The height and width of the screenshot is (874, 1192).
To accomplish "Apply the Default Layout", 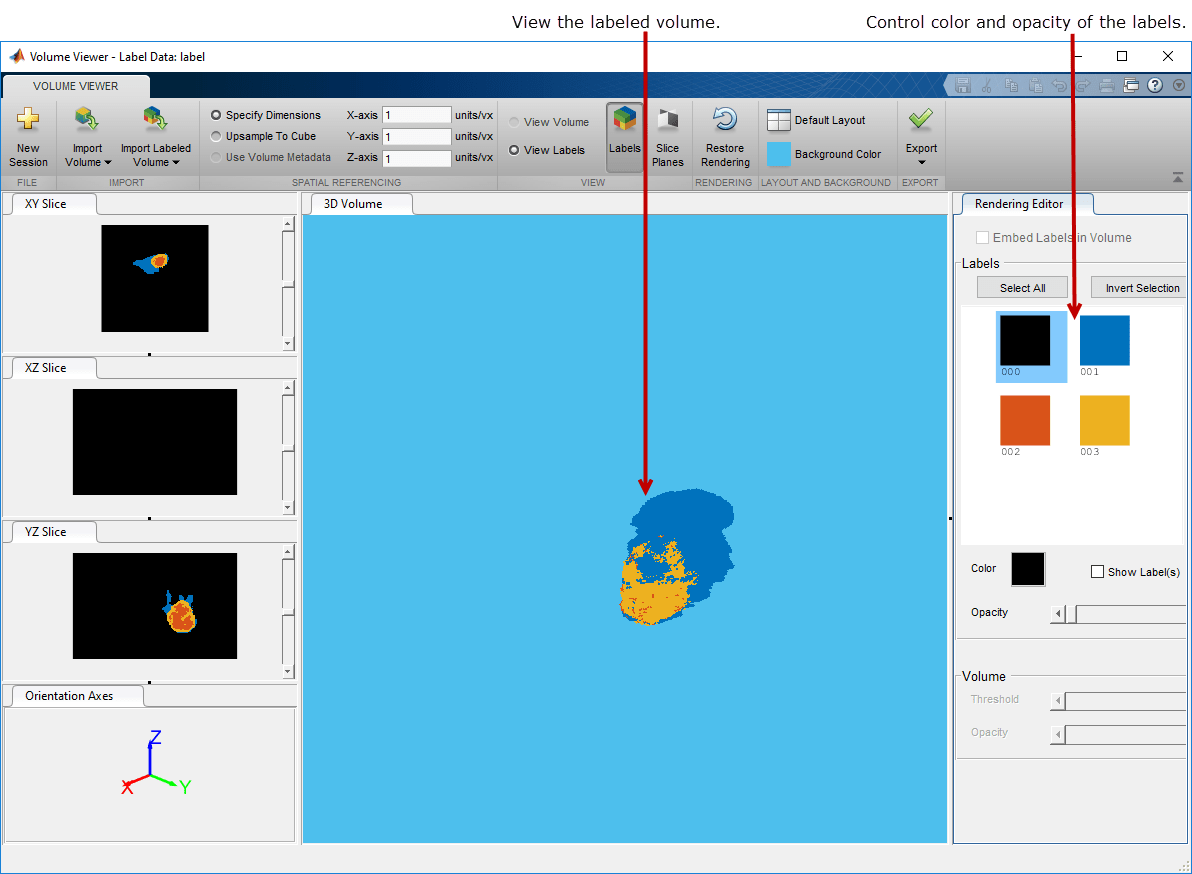I will coord(816,120).
